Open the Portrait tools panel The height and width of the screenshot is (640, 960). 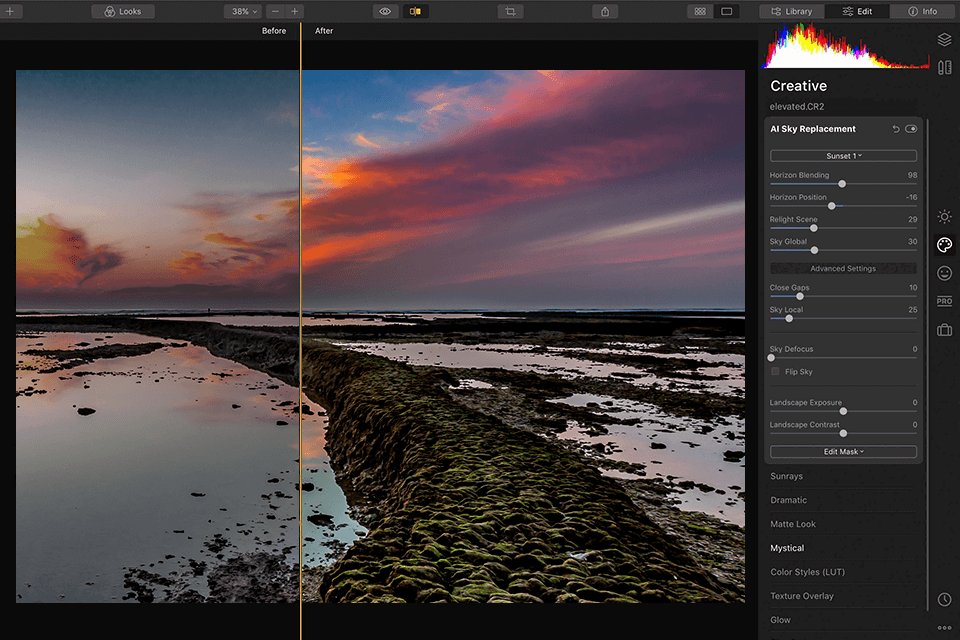[944, 272]
